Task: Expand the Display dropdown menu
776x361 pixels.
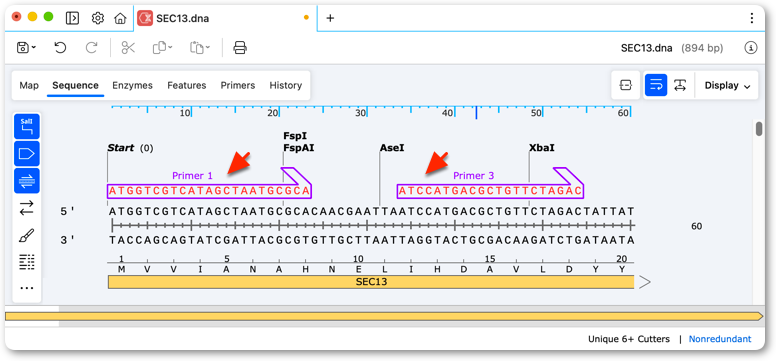Action: 727,86
